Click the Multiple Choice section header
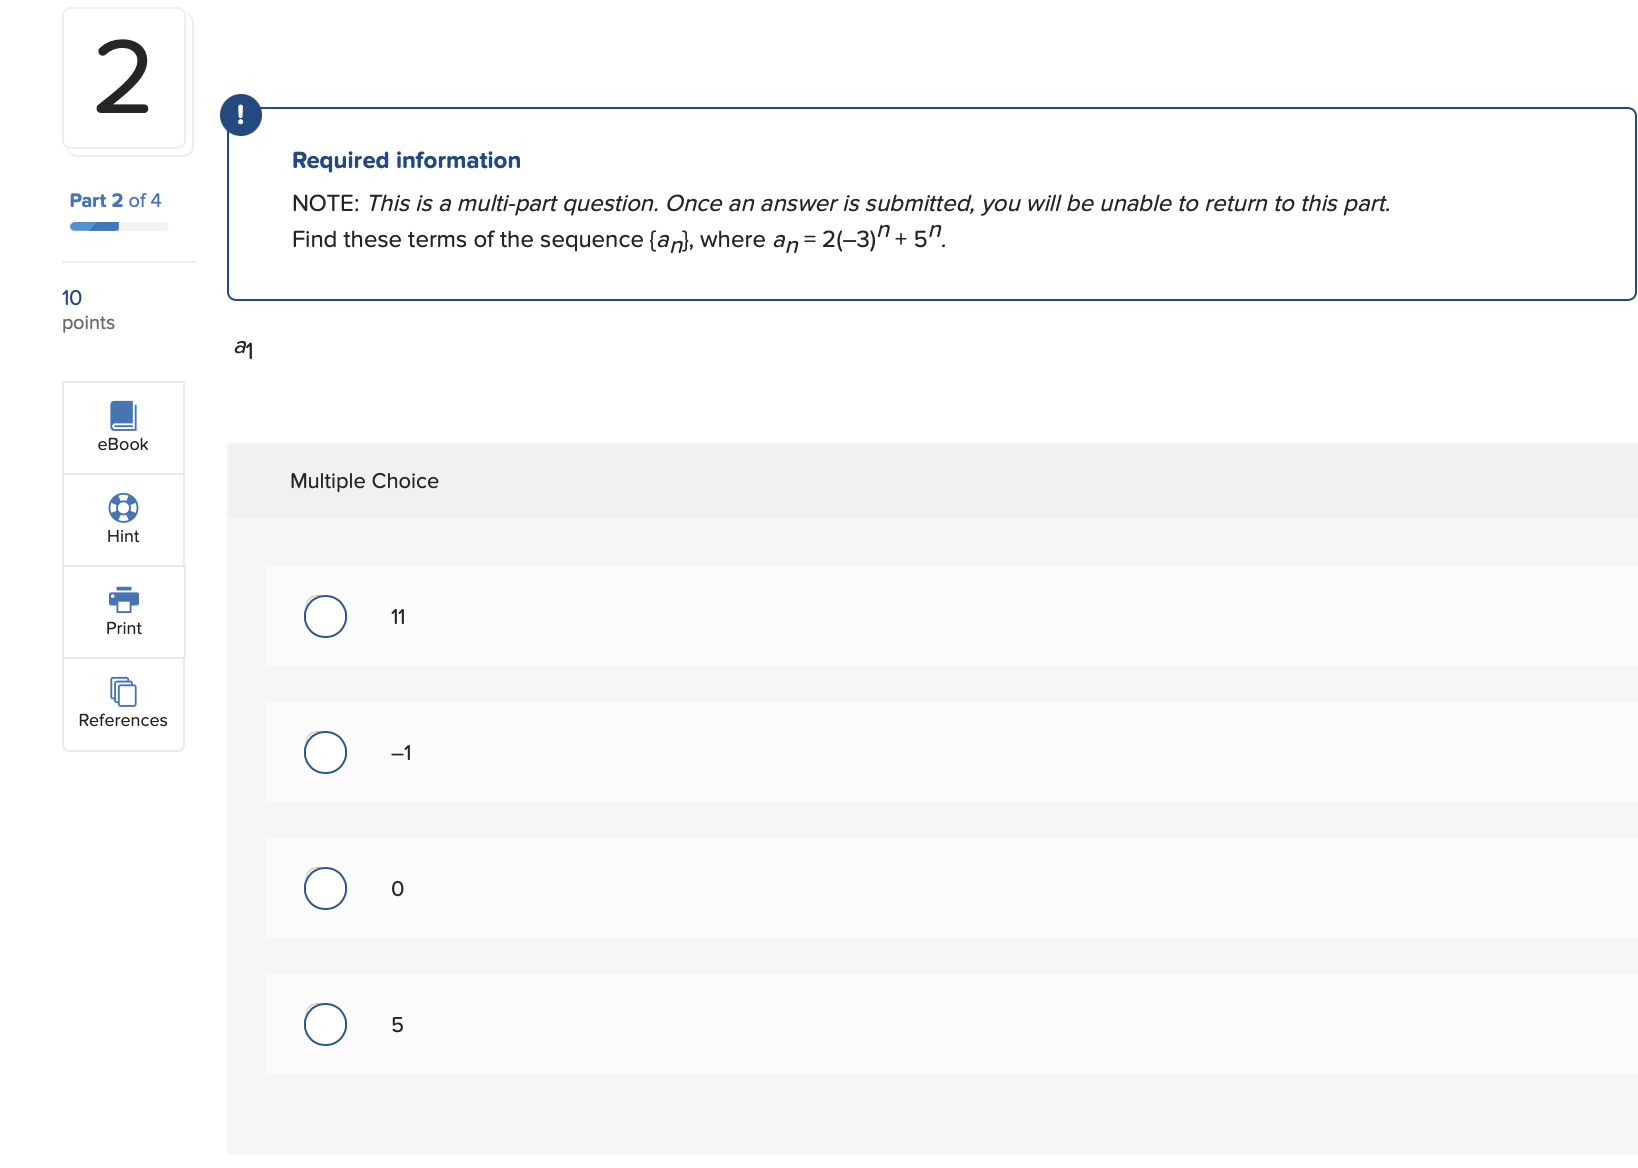Viewport: 1638px width, 1168px height. (364, 481)
